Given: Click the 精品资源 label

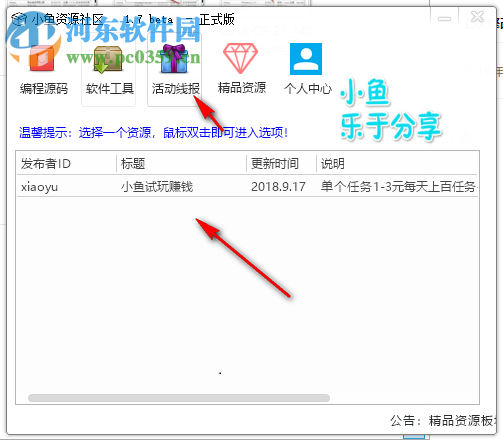Looking at the screenshot, I should click(x=242, y=88).
